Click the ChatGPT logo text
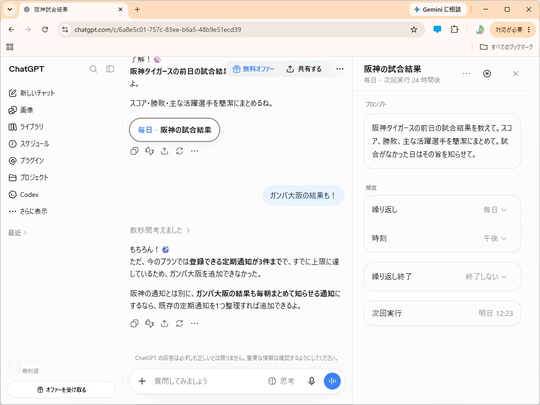 click(x=27, y=69)
